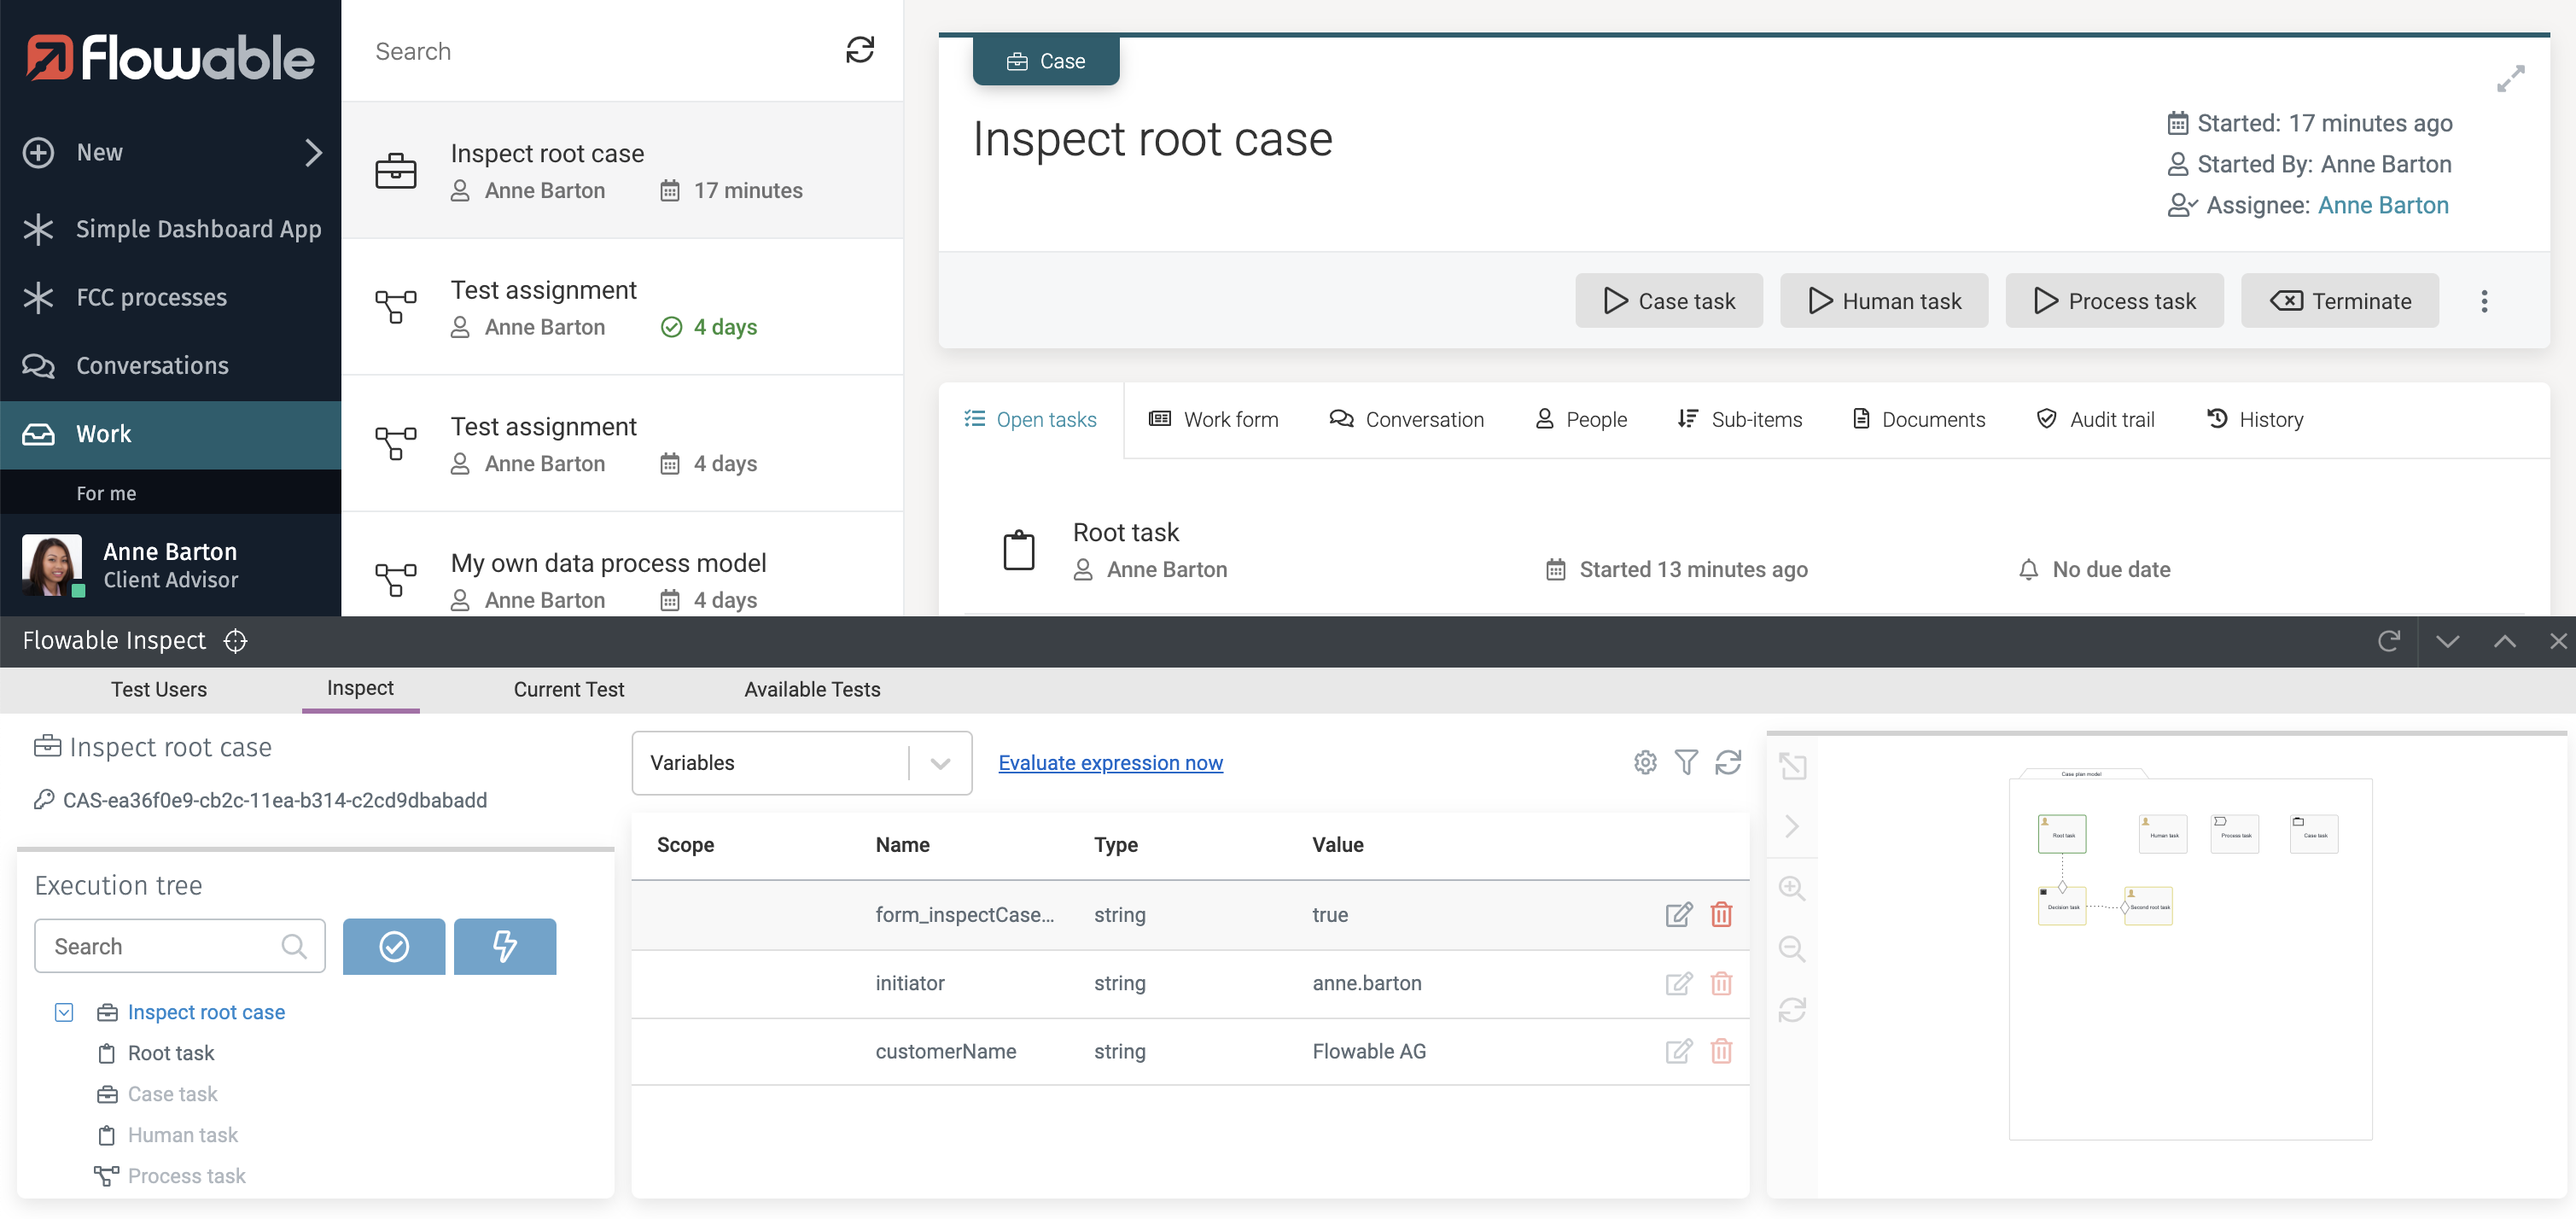The height and width of the screenshot is (1219, 2576).
Task: Expand the New menu chevron in the sidebar
Action: coord(313,153)
